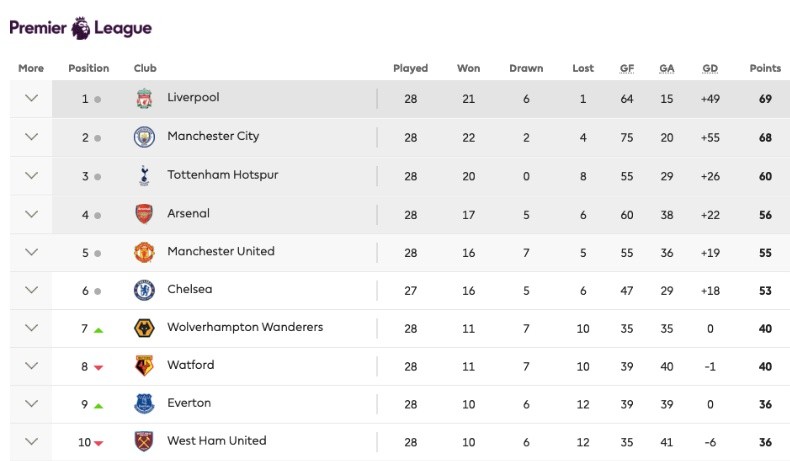790x461 pixels.
Task: Click the green up arrow beside position 7
Action: (98, 329)
